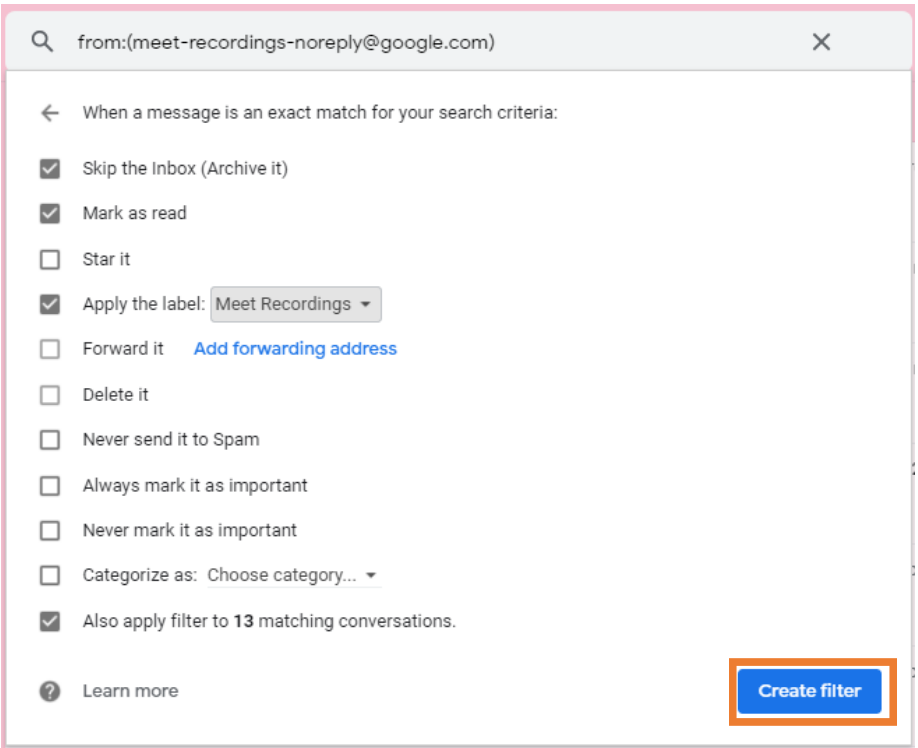Clear the search with the X icon

821,42
